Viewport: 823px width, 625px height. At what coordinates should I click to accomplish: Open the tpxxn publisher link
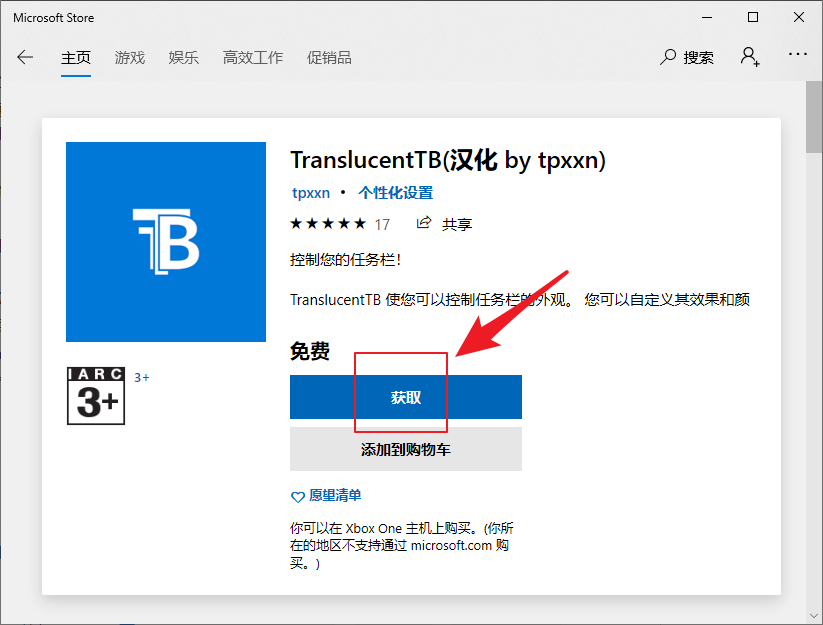click(311, 193)
